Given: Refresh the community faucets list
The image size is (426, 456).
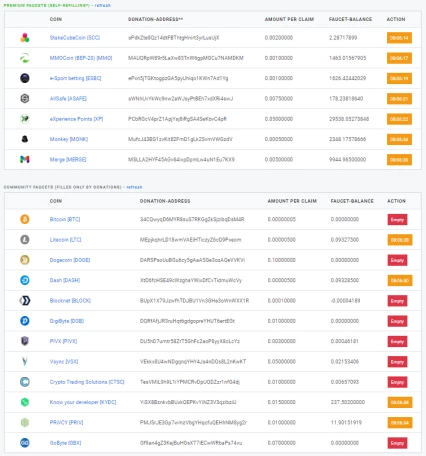Looking at the screenshot, I should 134,187.
